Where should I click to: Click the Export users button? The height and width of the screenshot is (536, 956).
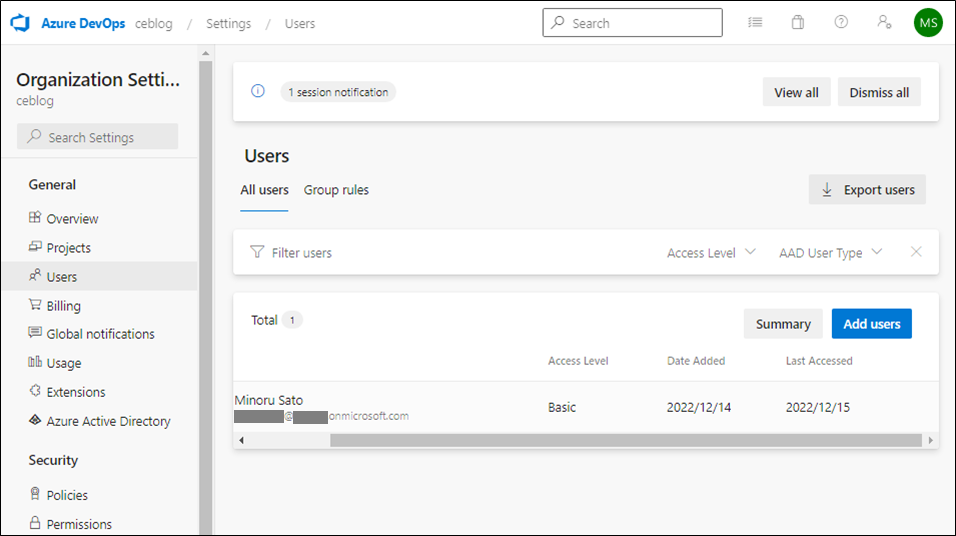(x=867, y=190)
